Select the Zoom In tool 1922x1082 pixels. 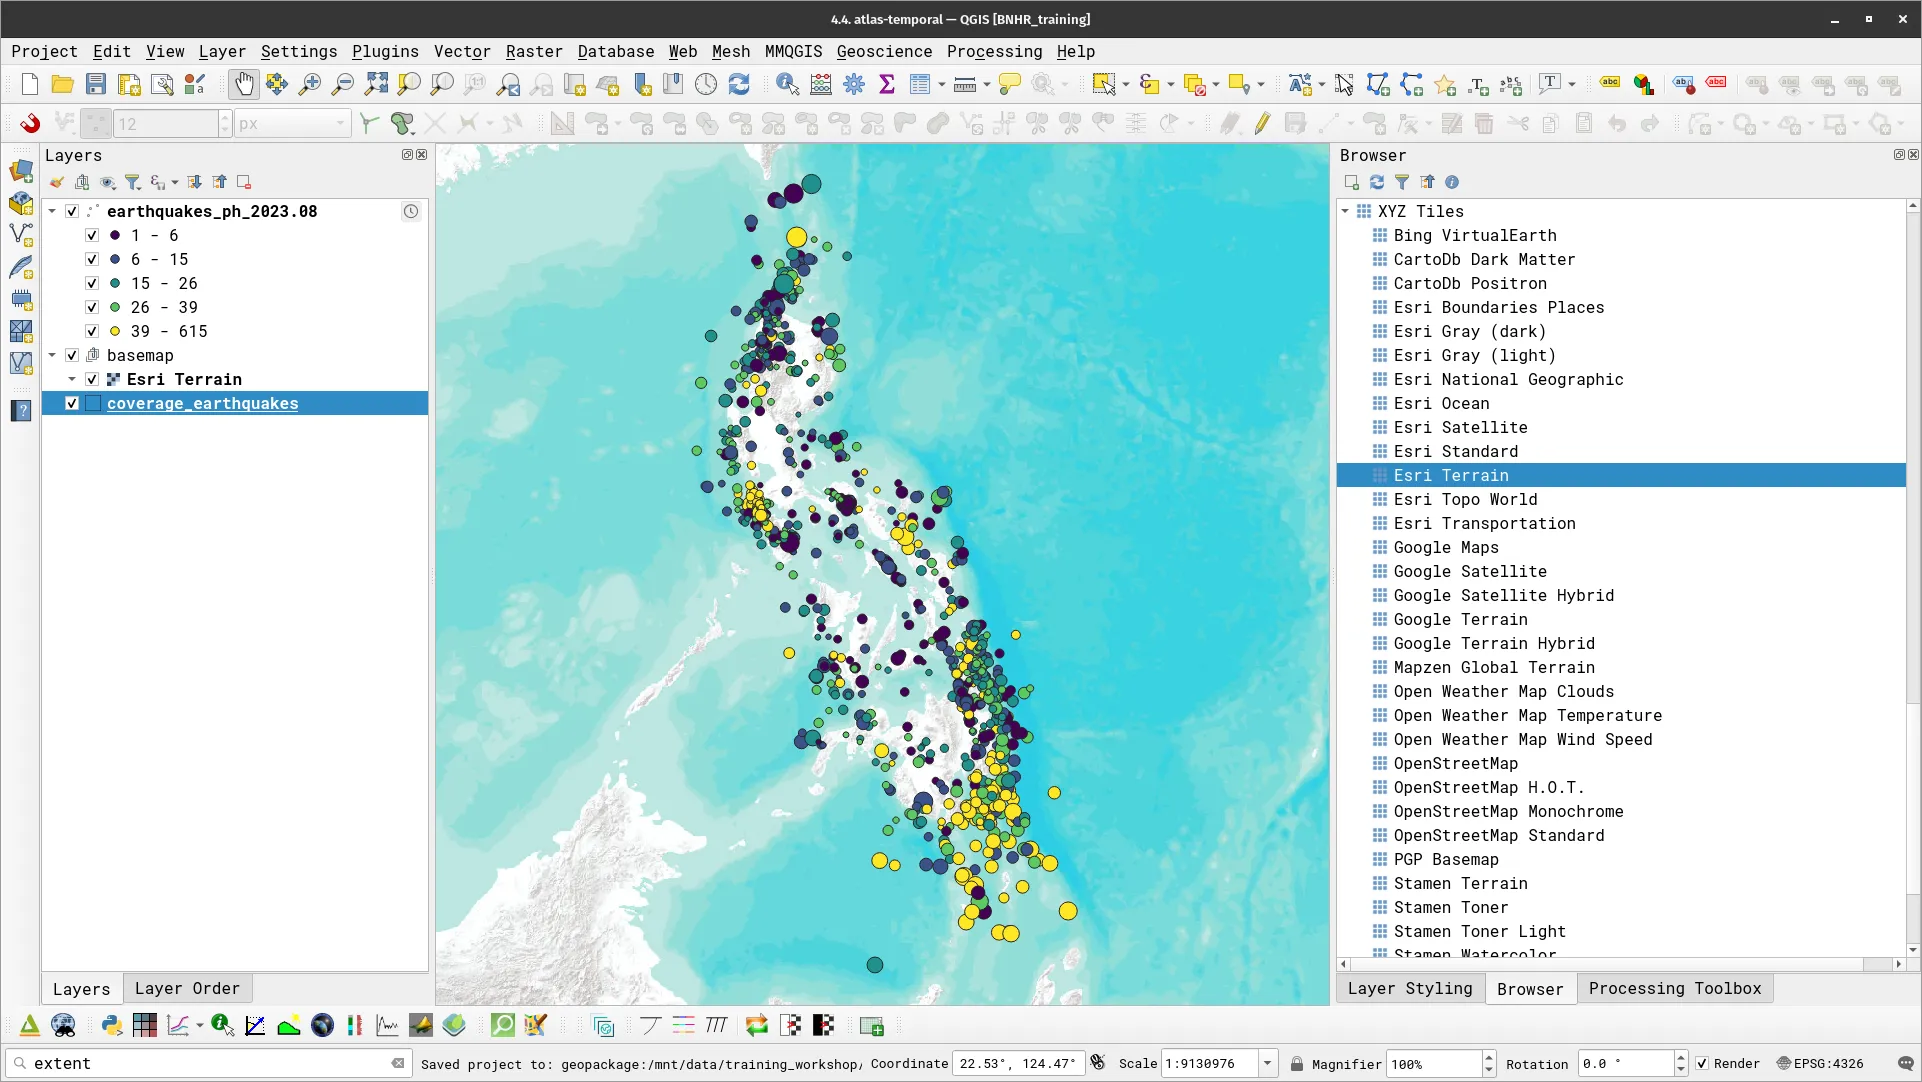coord(310,84)
